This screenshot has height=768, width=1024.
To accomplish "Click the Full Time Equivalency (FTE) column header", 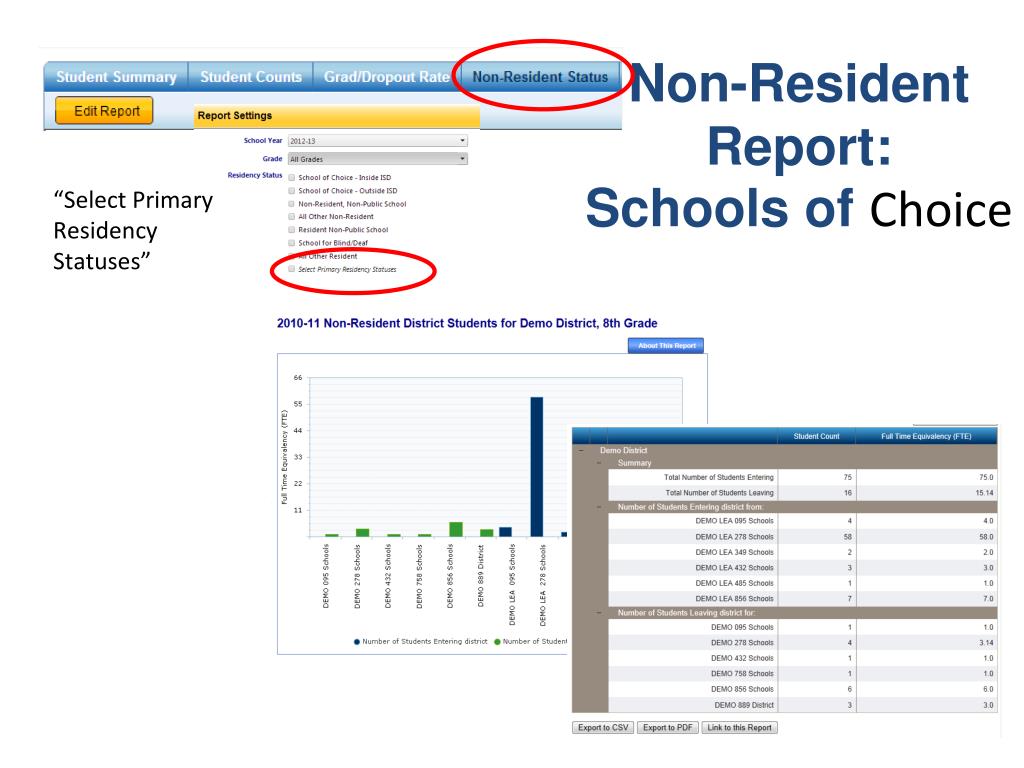I will tap(926, 436).
